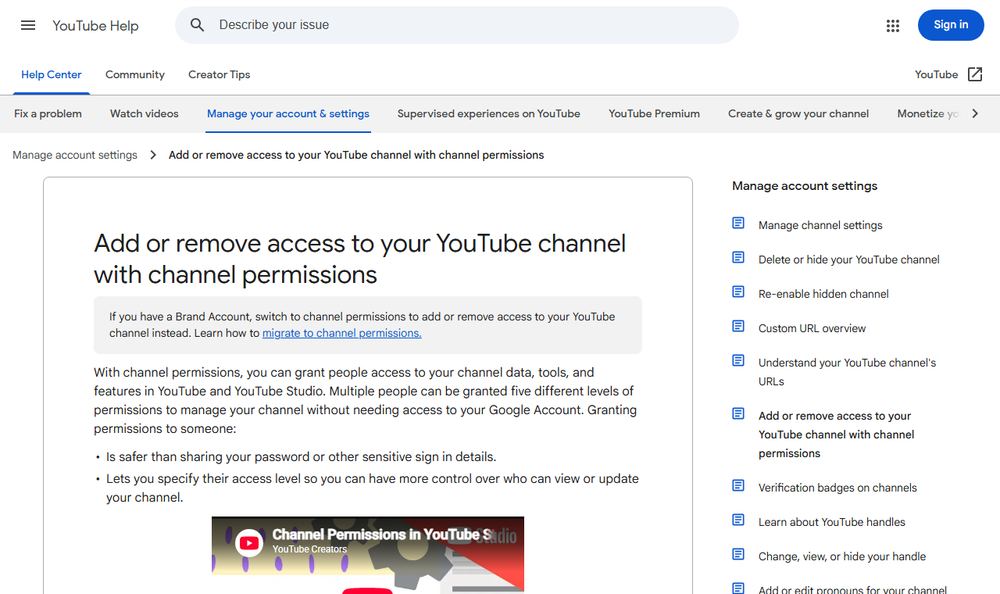Open Re-enable hidden channel article
Image resolution: width=1000 pixels, height=594 pixels.
(823, 294)
